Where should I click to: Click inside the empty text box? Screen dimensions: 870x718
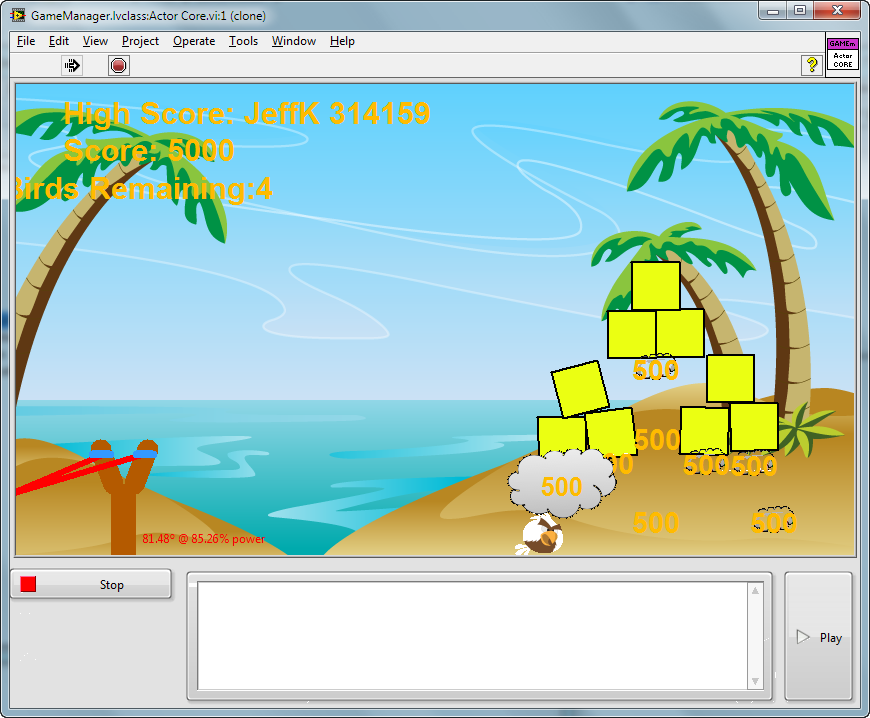coord(473,636)
